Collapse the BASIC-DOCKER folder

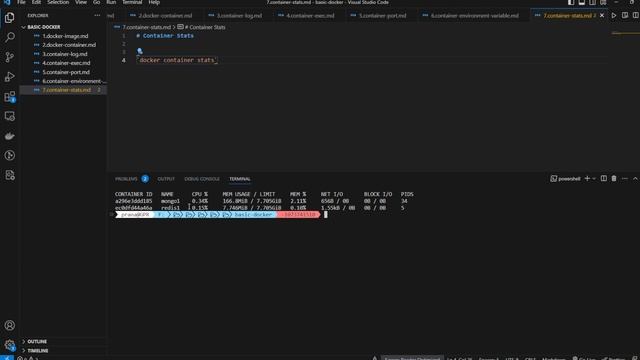[x=43, y=27]
